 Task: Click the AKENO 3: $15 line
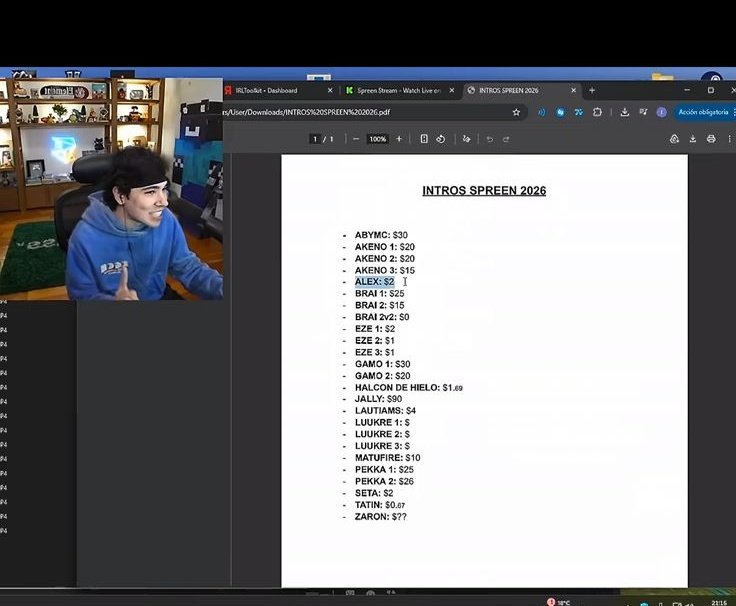tap(385, 270)
